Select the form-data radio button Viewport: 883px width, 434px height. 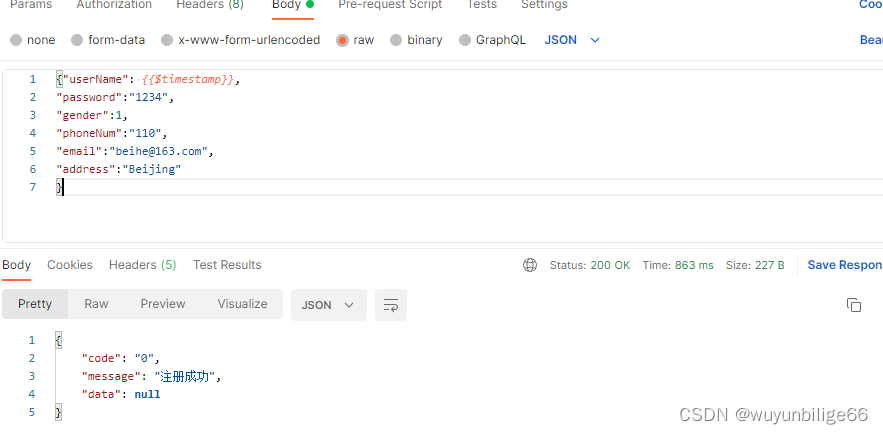[x=77, y=40]
